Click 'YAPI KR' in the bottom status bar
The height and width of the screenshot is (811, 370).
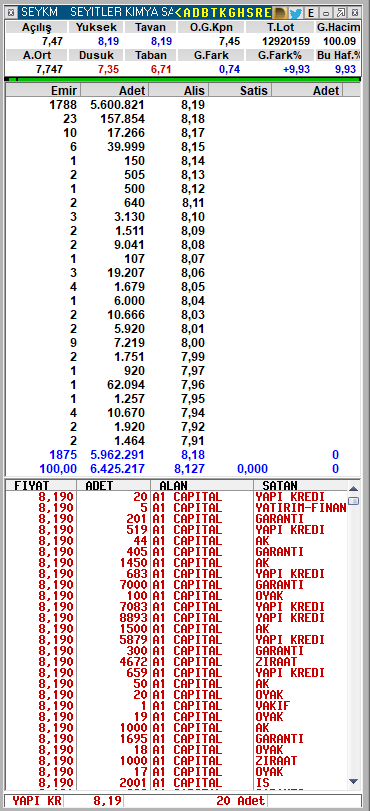(37, 801)
